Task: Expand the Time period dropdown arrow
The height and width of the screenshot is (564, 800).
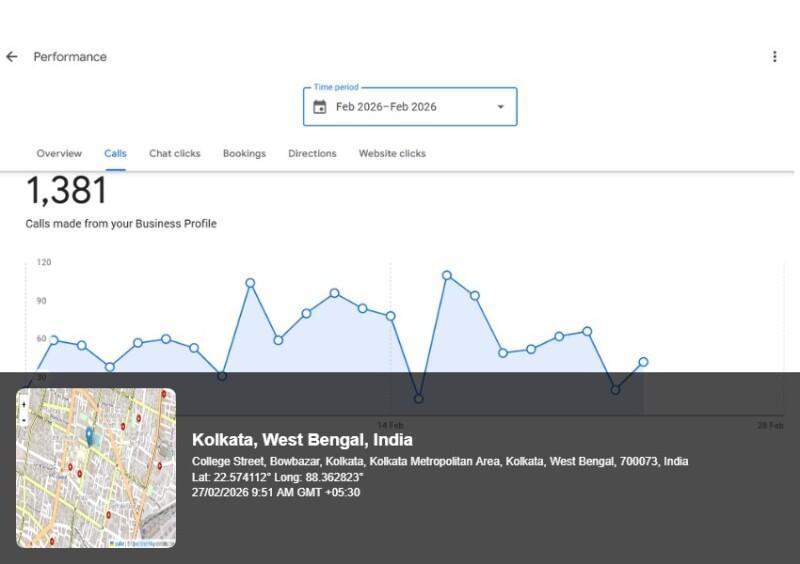Action: click(x=501, y=107)
